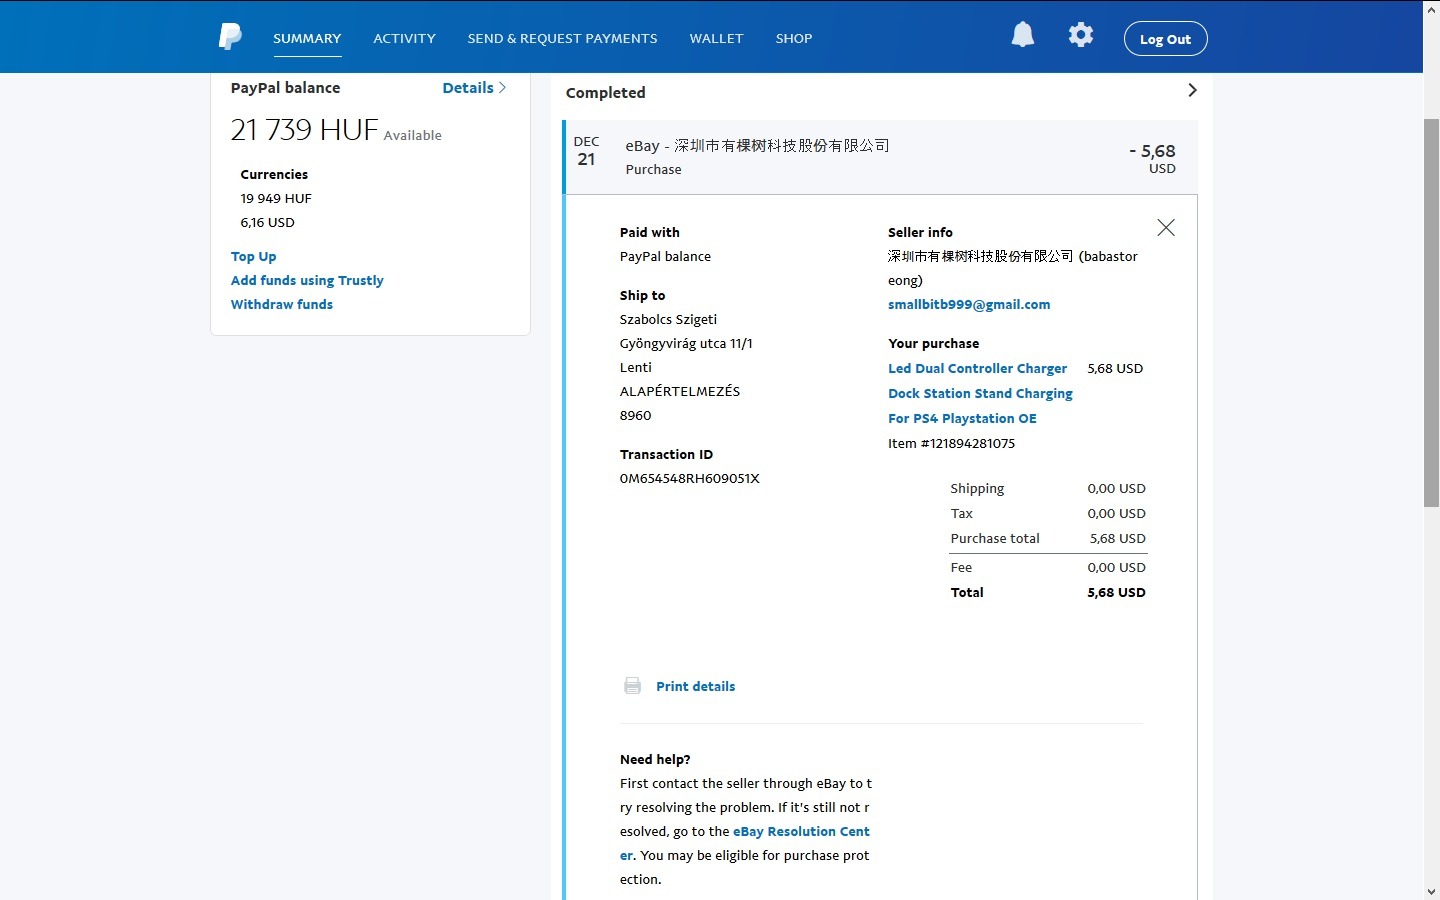Image resolution: width=1440 pixels, height=900 pixels.
Task: Click the Top Up link
Action: click(253, 257)
